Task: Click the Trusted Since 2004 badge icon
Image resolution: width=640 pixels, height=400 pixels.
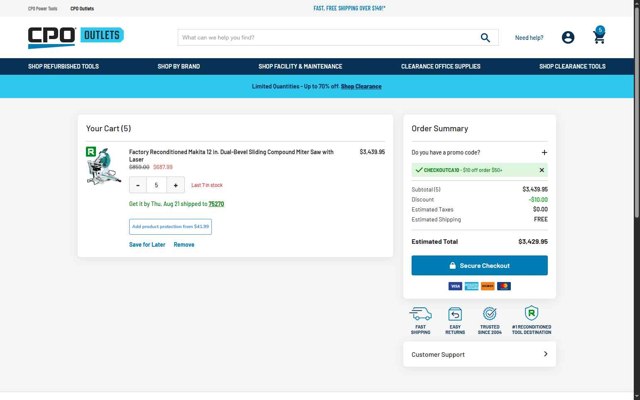Action: 489,313
